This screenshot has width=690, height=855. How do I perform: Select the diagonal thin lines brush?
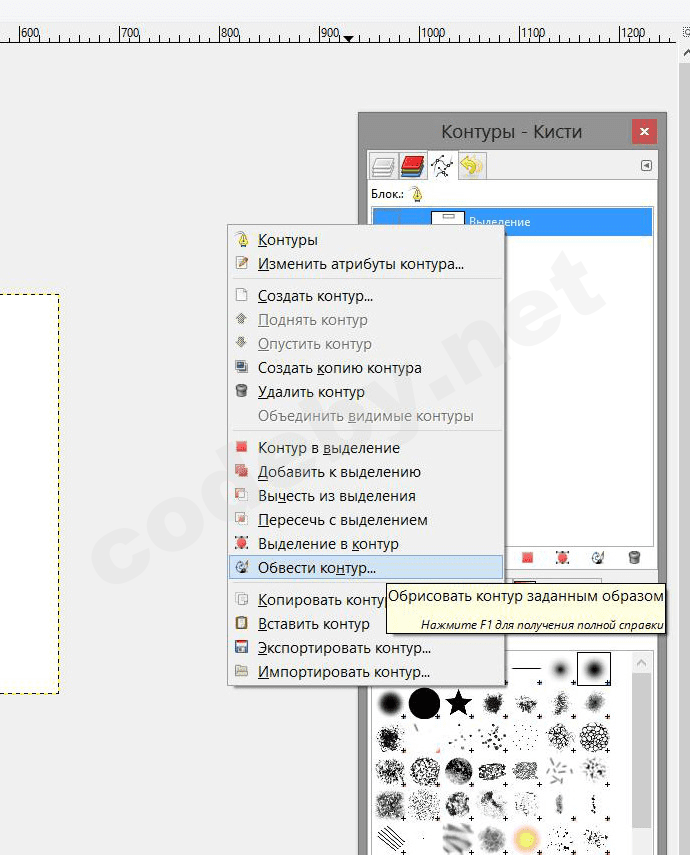[x=391, y=838]
